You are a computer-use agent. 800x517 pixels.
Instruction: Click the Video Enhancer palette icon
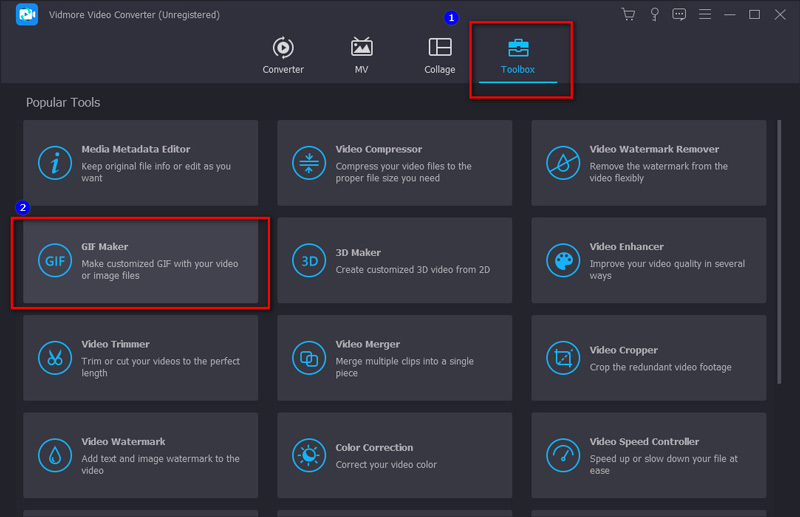(563, 261)
